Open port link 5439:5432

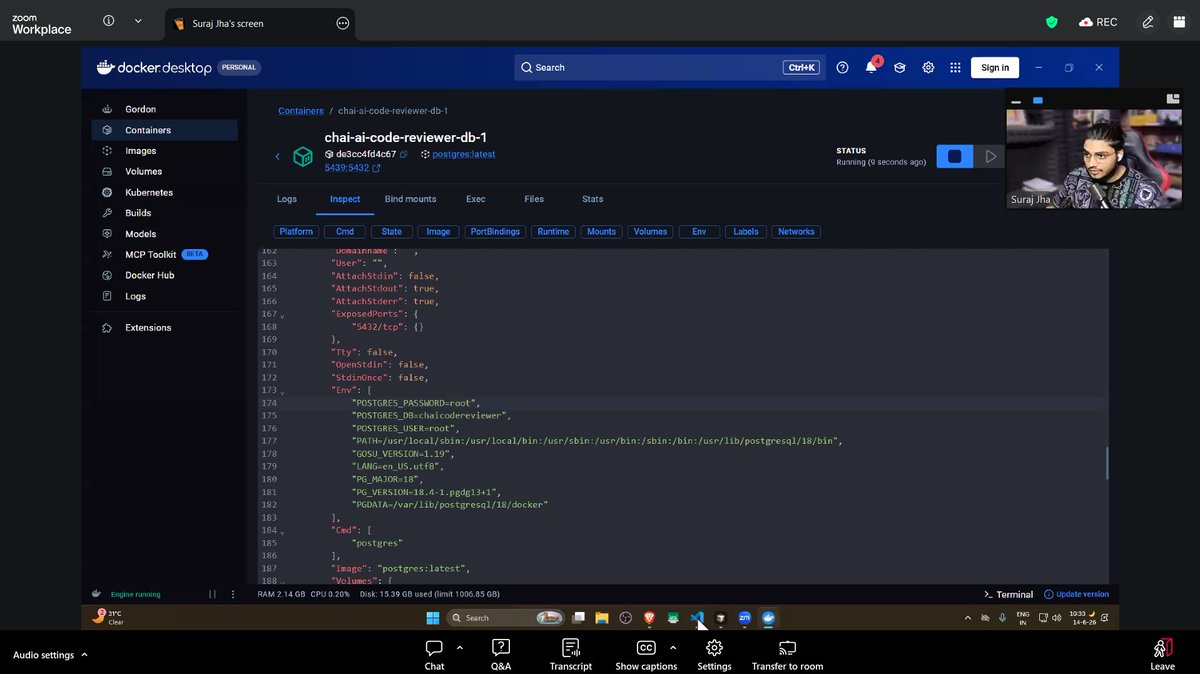coord(348,168)
